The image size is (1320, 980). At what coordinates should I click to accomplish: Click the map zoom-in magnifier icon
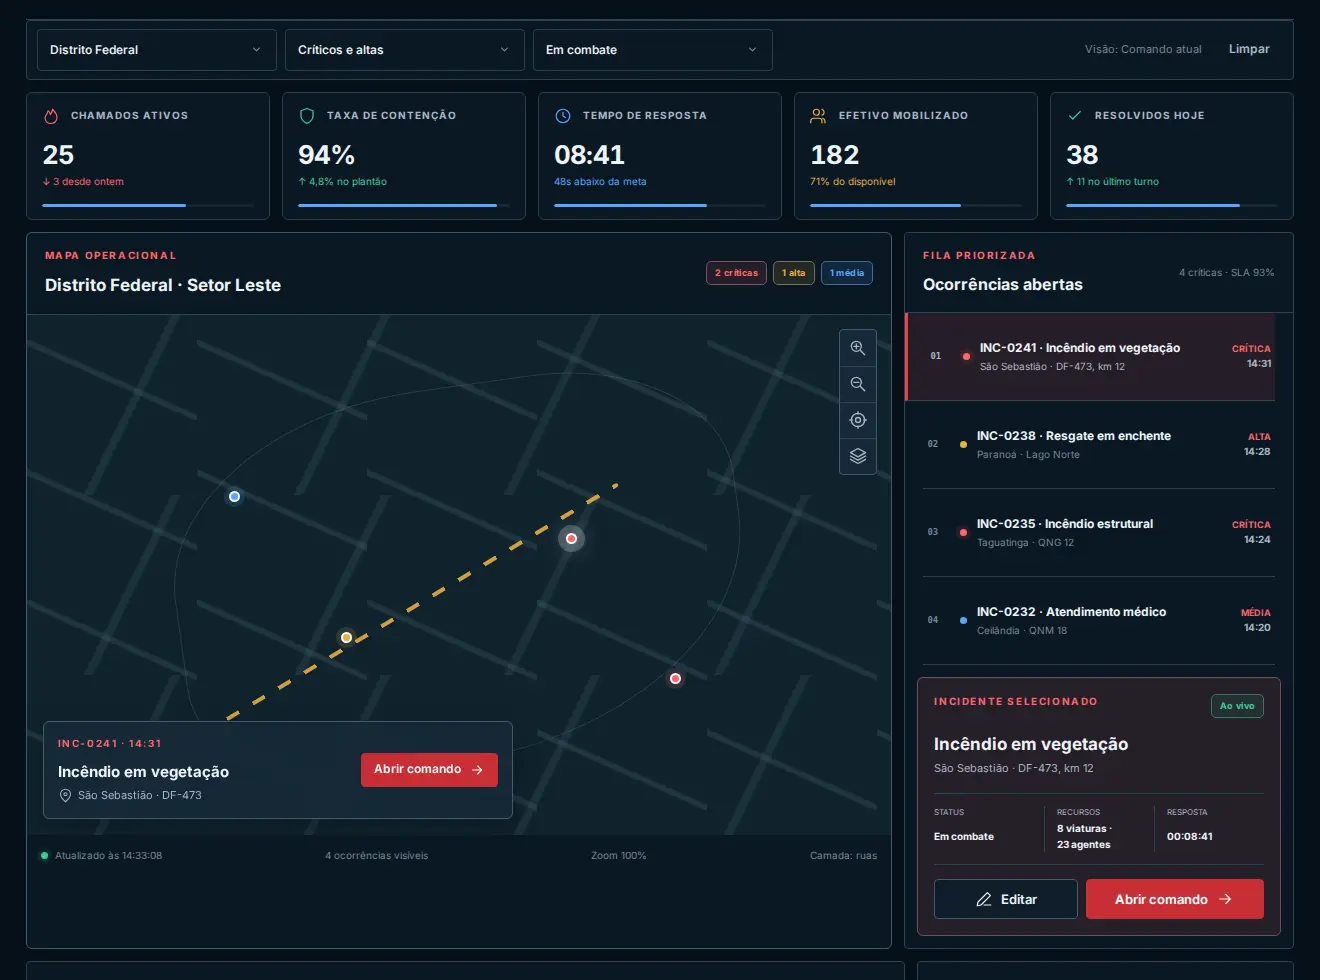coord(857,348)
